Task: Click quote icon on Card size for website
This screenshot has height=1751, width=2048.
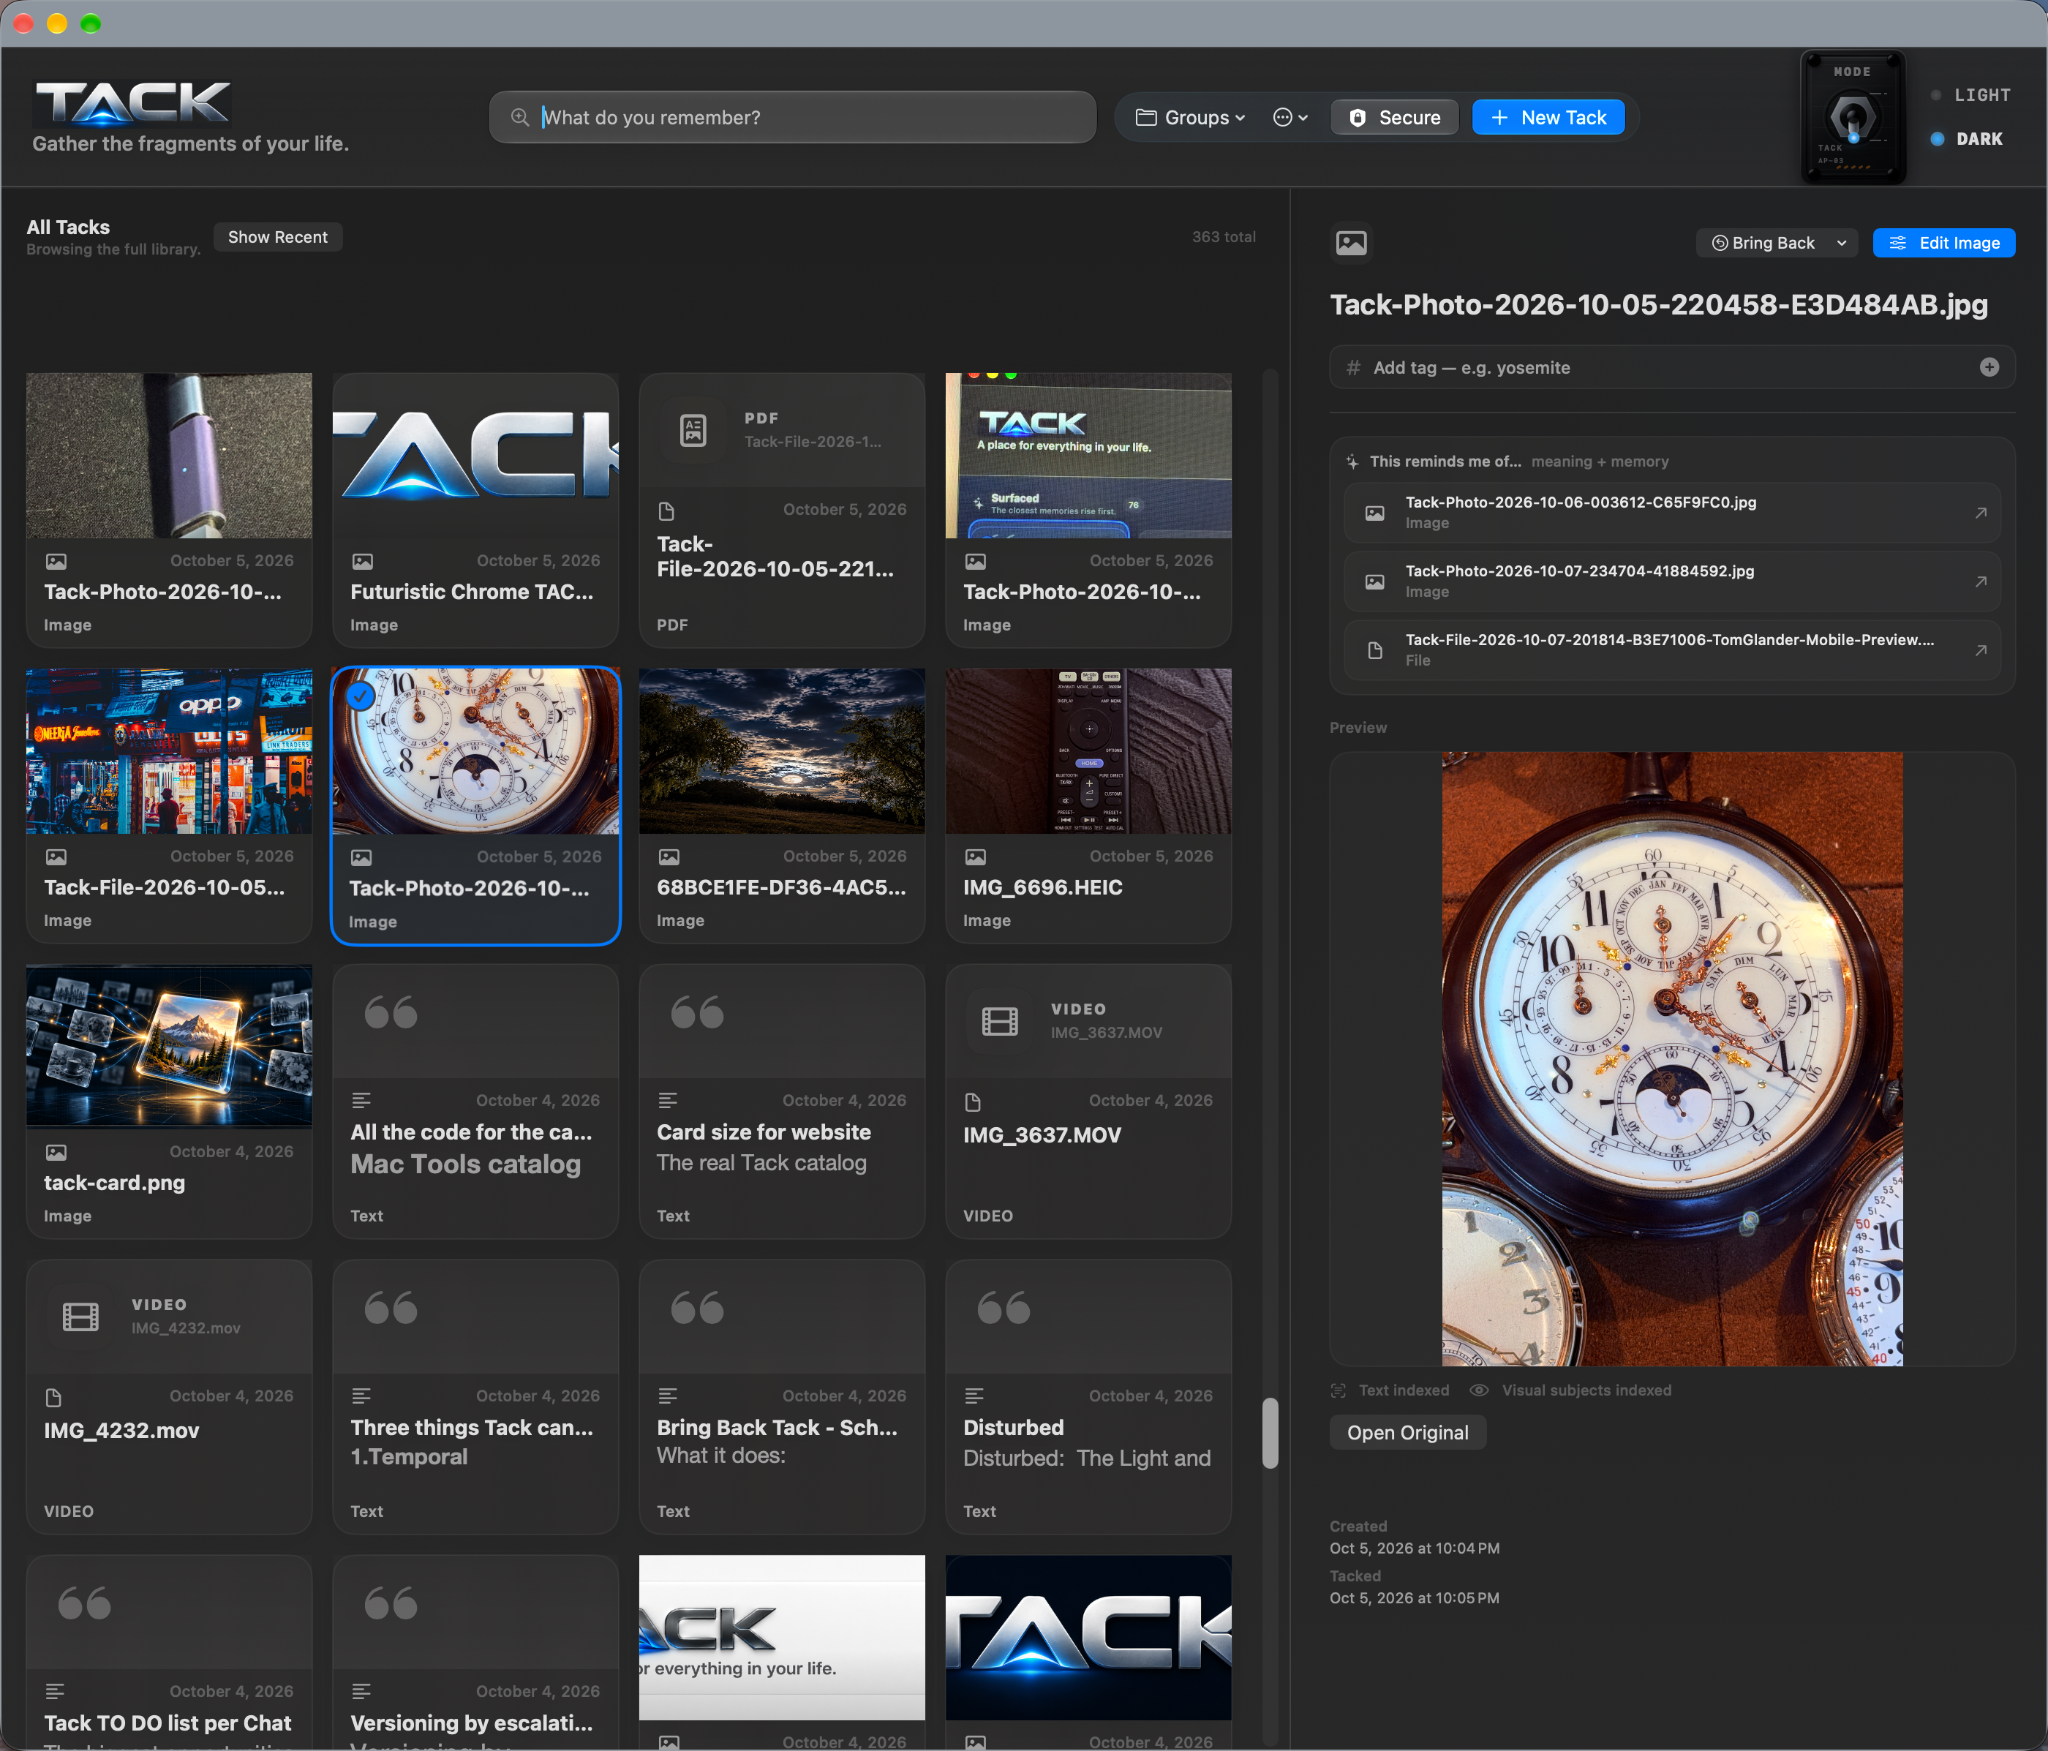Action: pos(697,1012)
